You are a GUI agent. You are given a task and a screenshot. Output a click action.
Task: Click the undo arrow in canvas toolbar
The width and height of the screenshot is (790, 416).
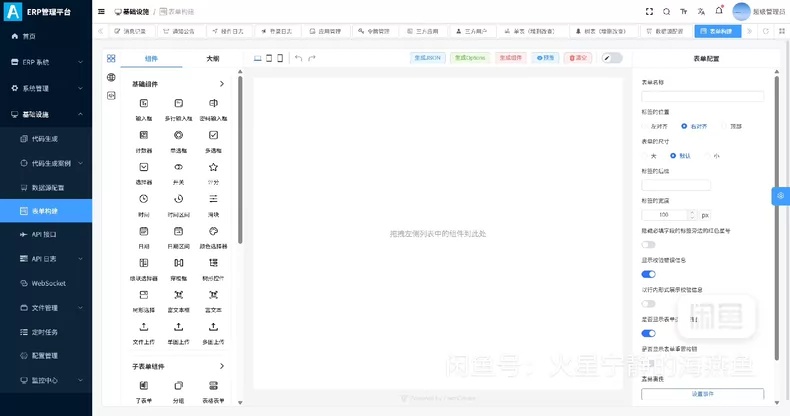click(x=298, y=58)
